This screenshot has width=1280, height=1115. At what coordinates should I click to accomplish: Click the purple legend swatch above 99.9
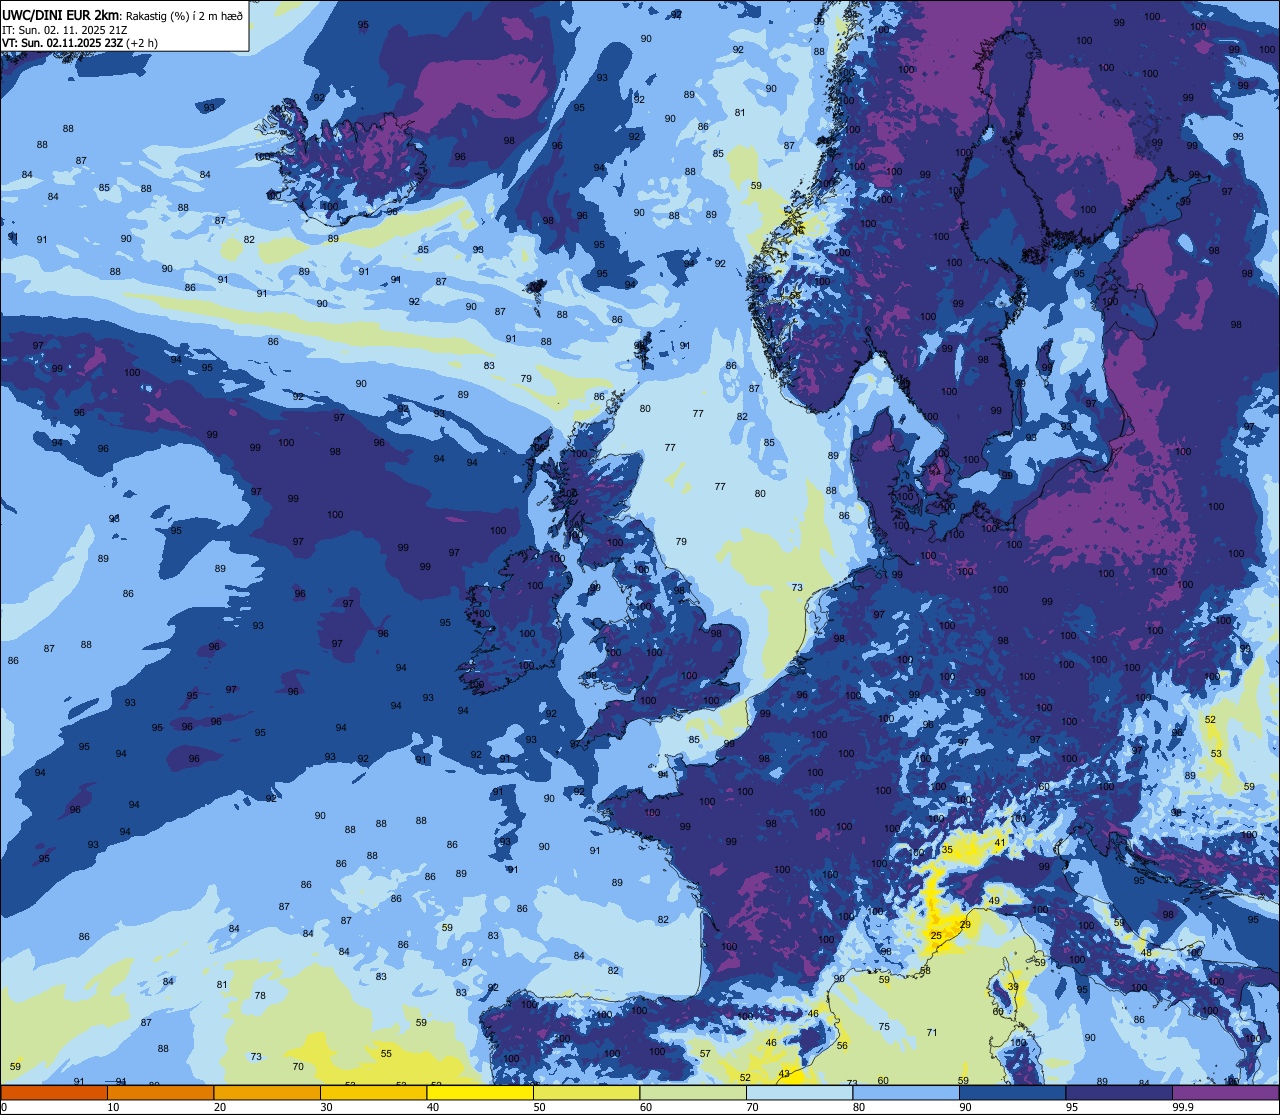1225,1093
